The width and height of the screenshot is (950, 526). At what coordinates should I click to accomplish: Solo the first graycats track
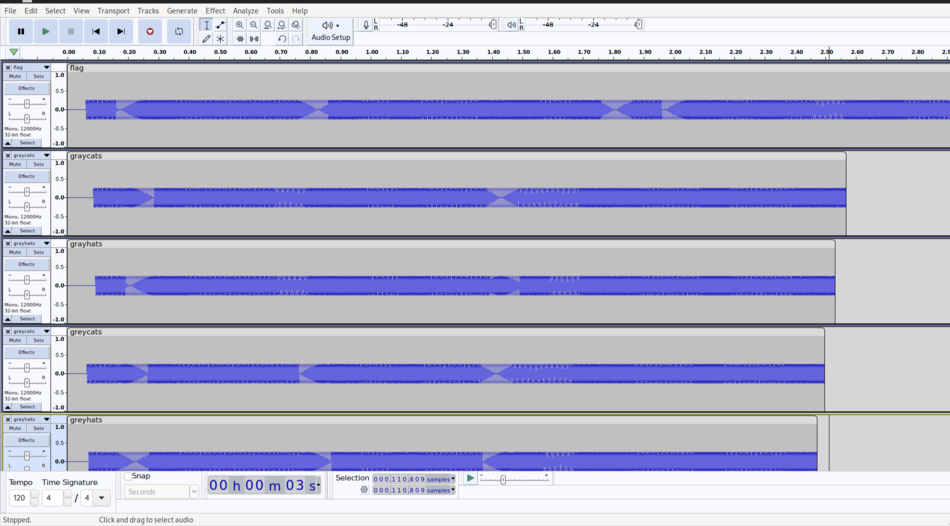(38, 164)
